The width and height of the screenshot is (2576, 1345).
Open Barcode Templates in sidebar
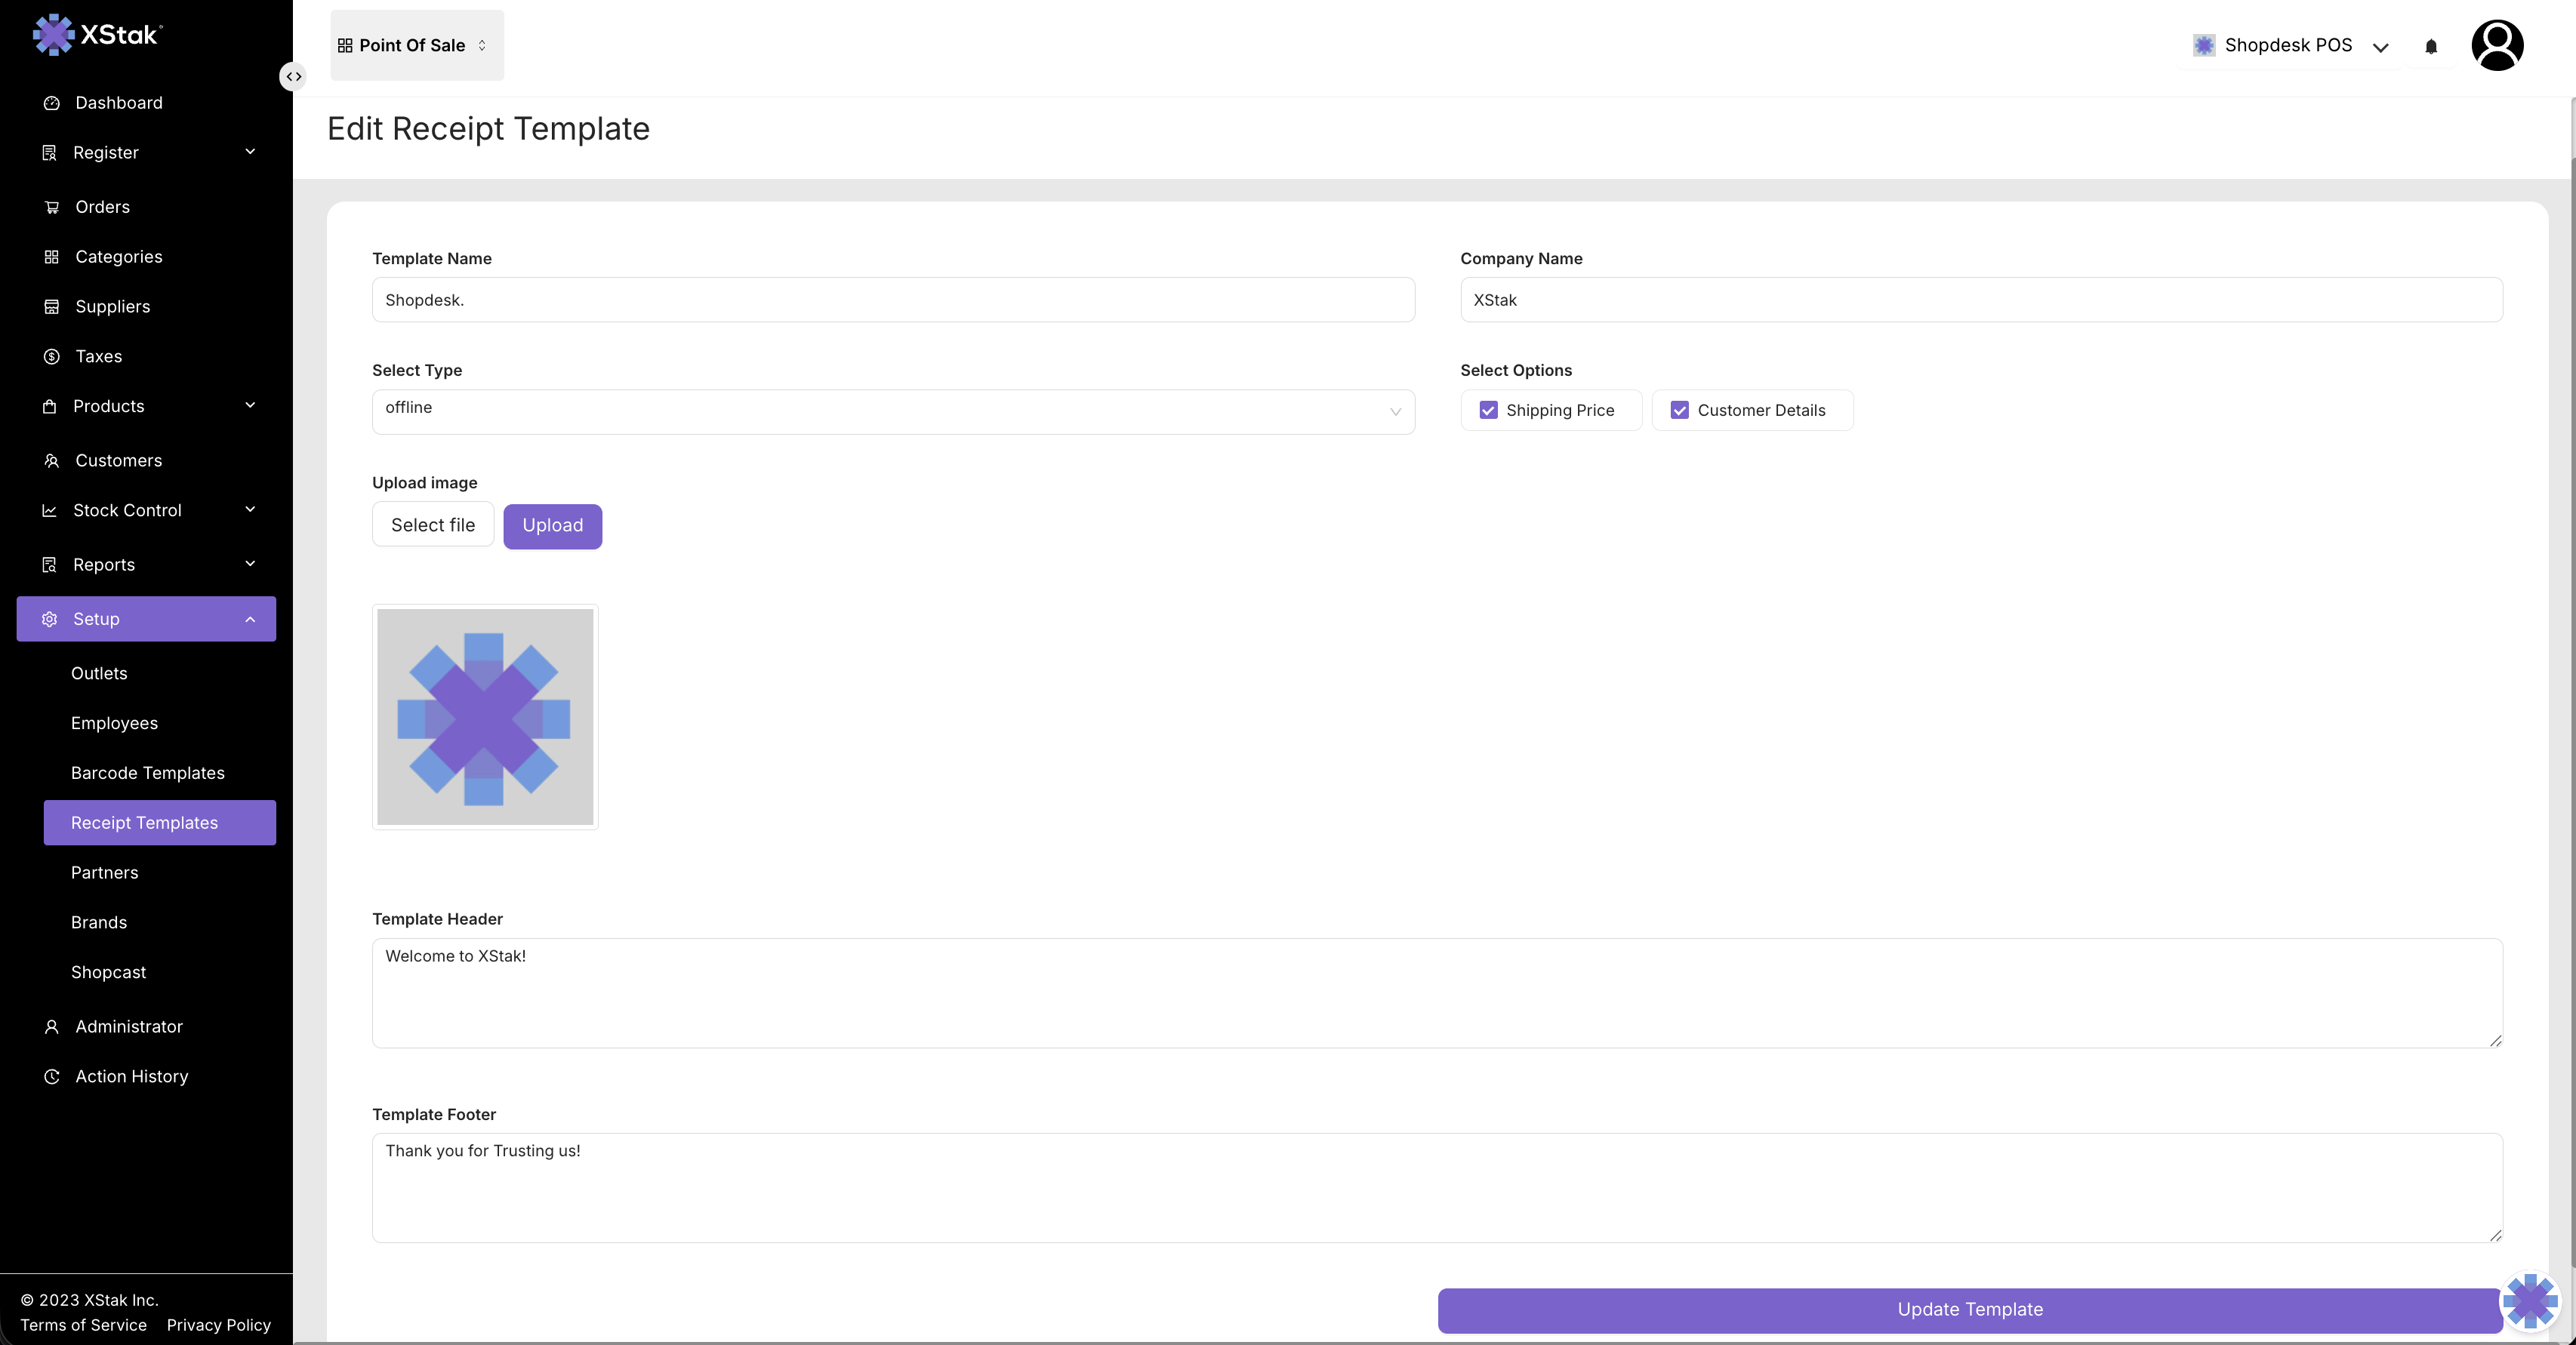click(148, 773)
